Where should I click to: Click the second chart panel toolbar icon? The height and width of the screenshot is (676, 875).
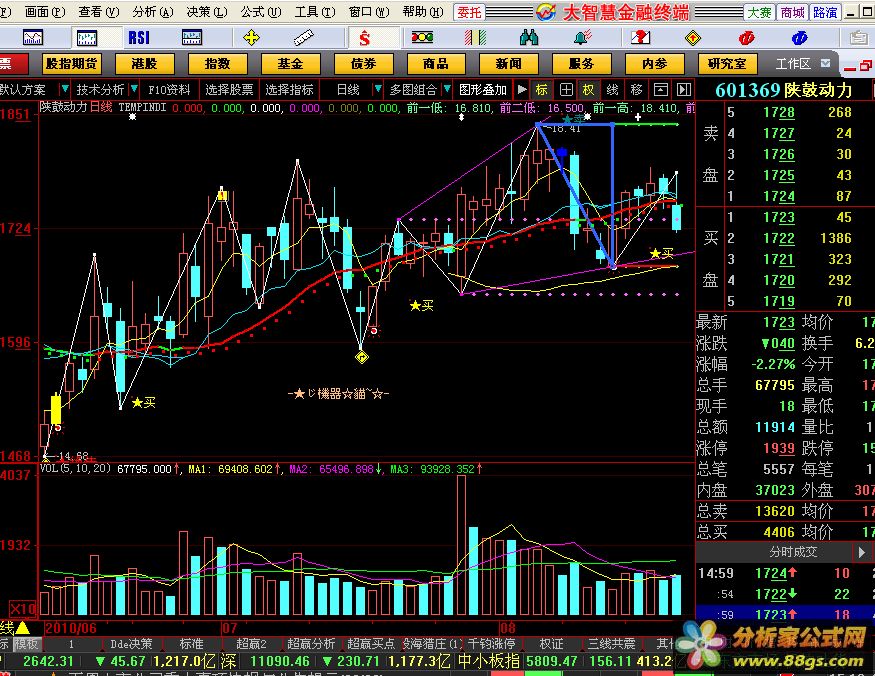86,37
